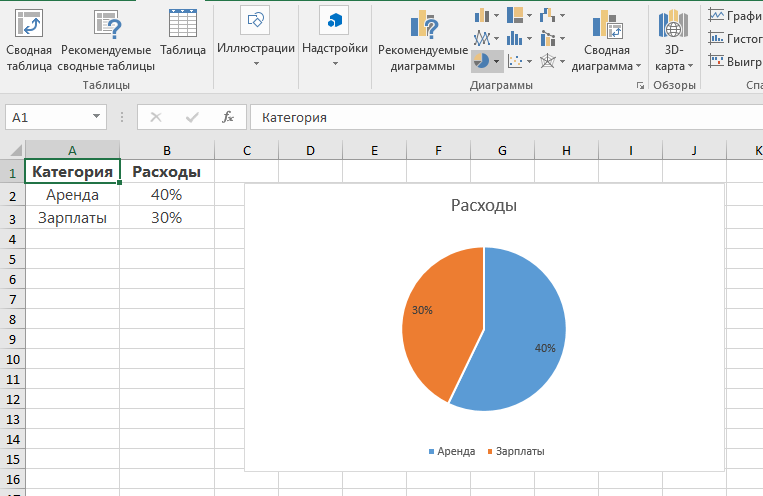Screen dimensions: 763x496
Task: Insert a Выигрыш/проигрыш sparkline
Action: pos(735,61)
